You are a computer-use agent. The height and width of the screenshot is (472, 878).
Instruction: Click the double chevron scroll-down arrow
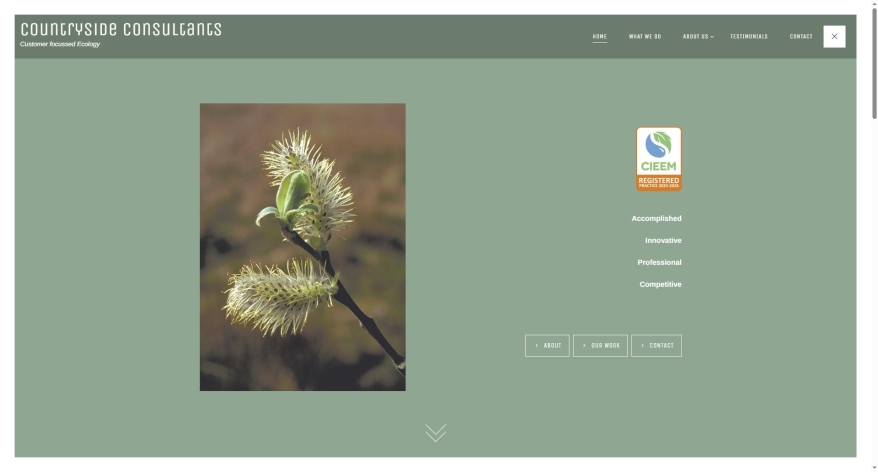435,433
